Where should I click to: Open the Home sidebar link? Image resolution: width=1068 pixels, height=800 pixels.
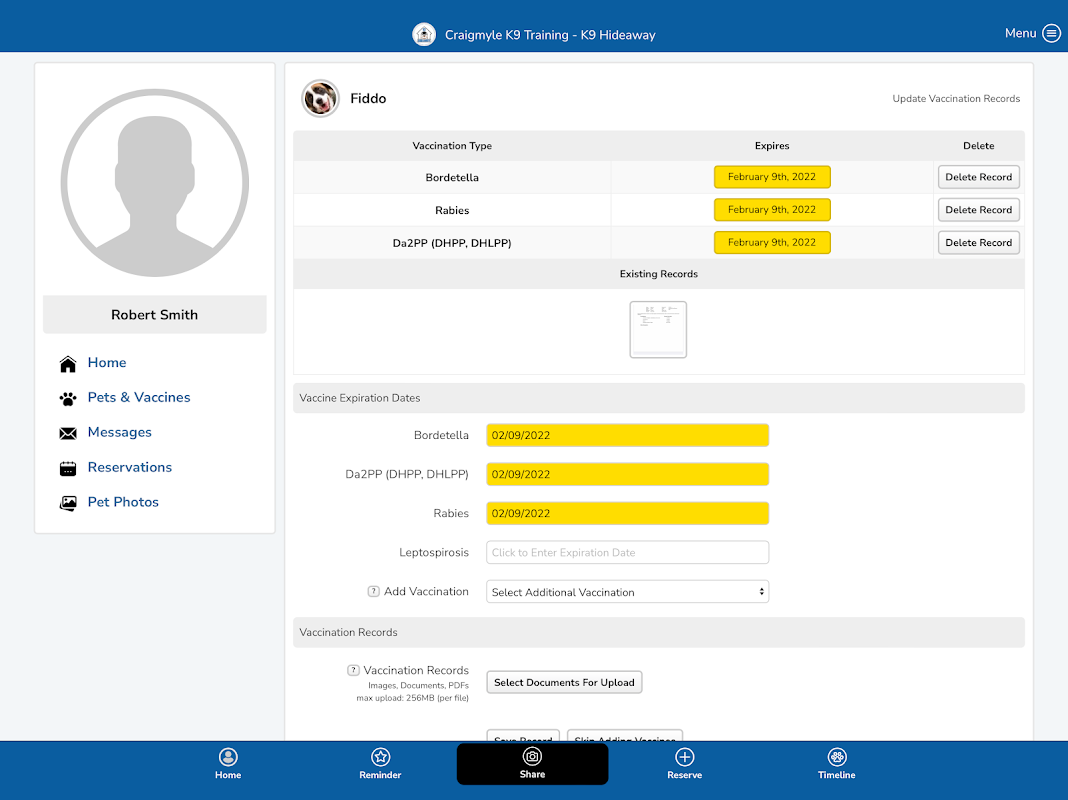[x=107, y=362]
